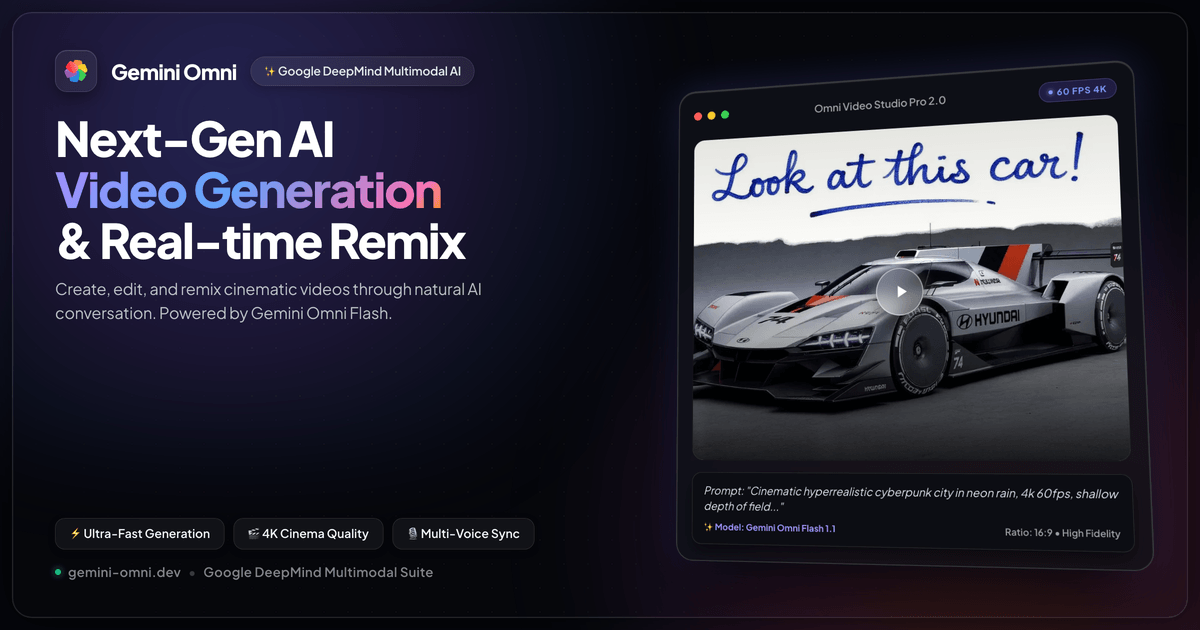Click the Model: Gemini Omni Flash 1.1 label
The width and height of the screenshot is (1200, 630).
pyautogui.click(x=769, y=527)
